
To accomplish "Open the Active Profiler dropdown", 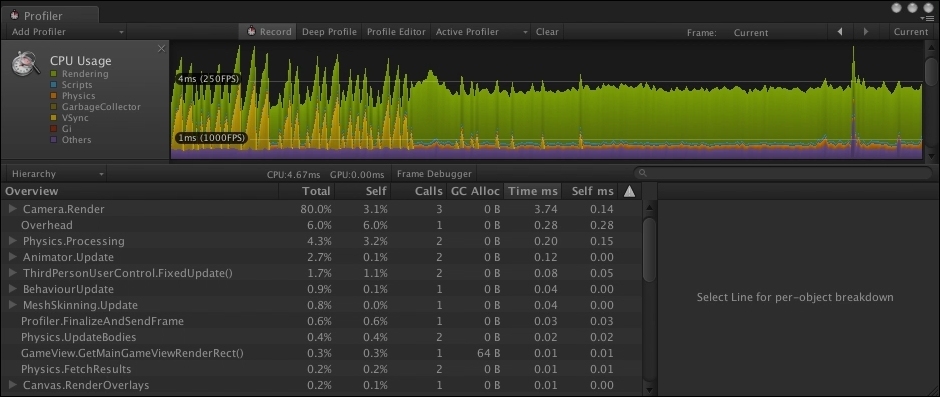I will click(481, 32).
